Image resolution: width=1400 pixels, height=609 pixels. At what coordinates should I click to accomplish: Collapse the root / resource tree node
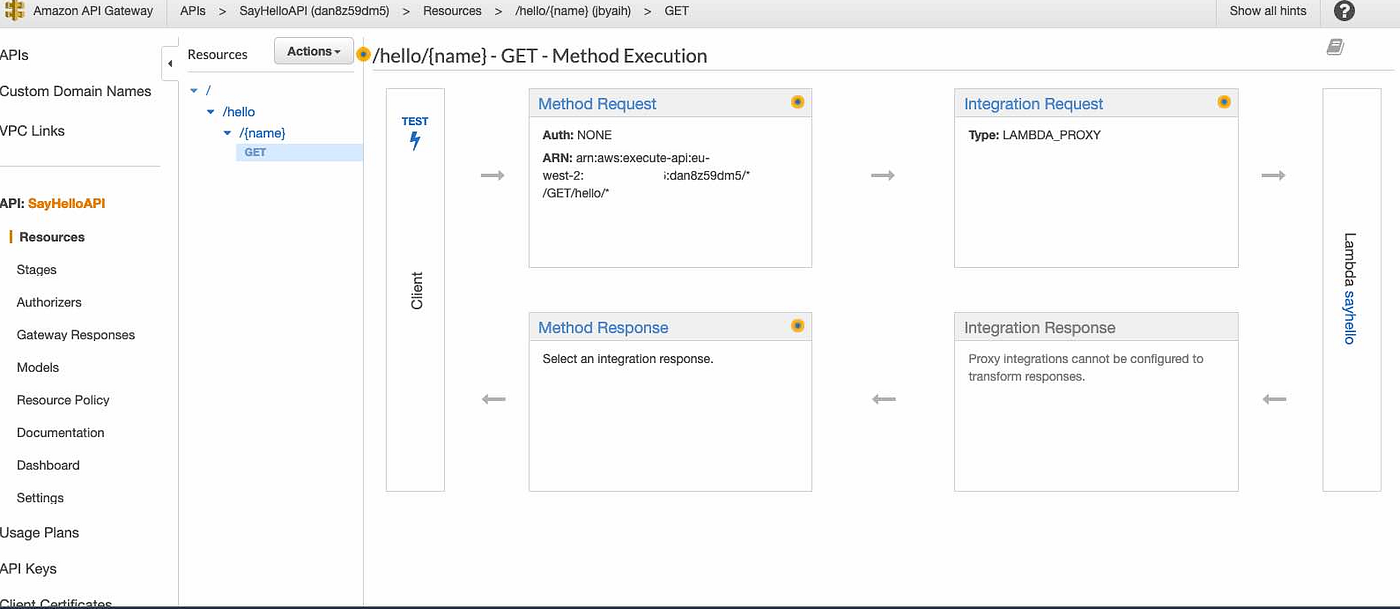coord(194,91)
